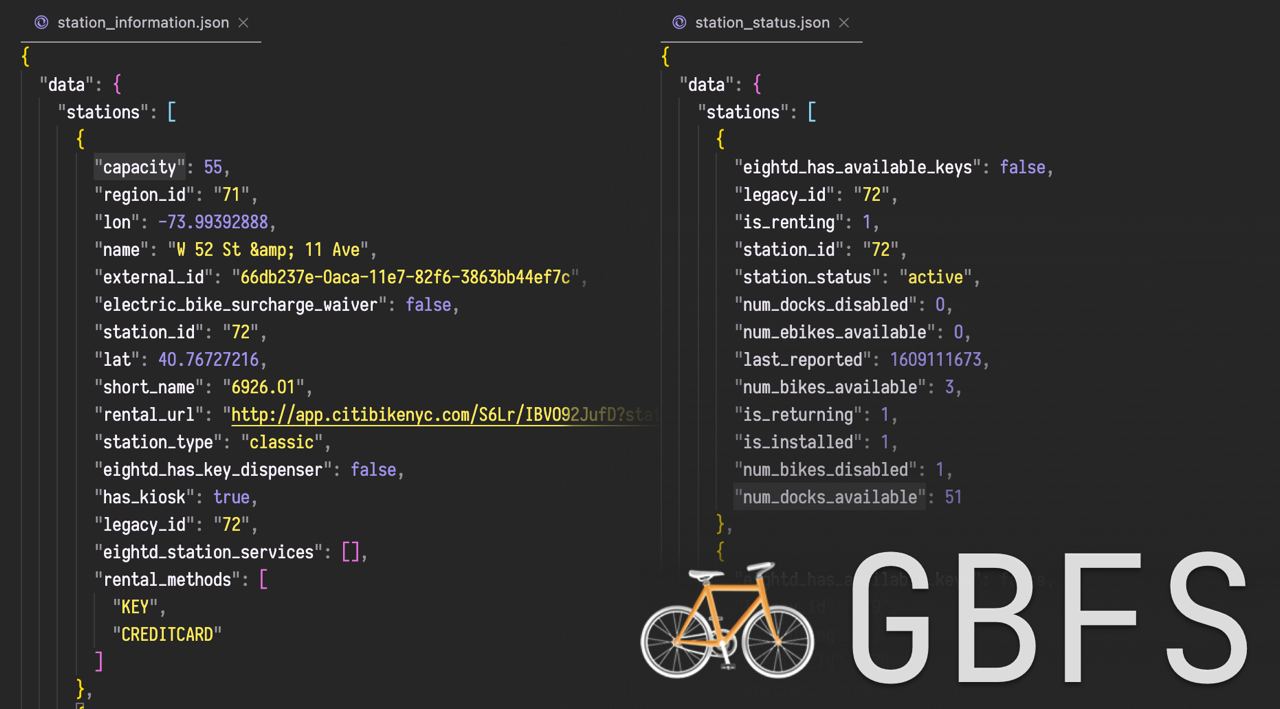Image resolution: width=1280 pixels, height=709 pixels.
Task: Click the true value of has_kiosk
Action: (233, 497)
